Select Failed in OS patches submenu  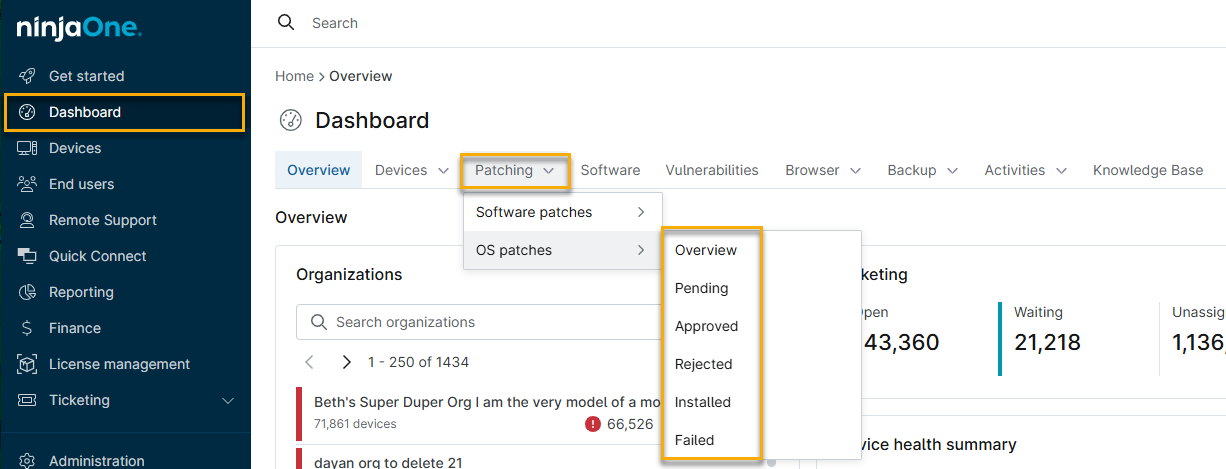click(x=694, y=440)
